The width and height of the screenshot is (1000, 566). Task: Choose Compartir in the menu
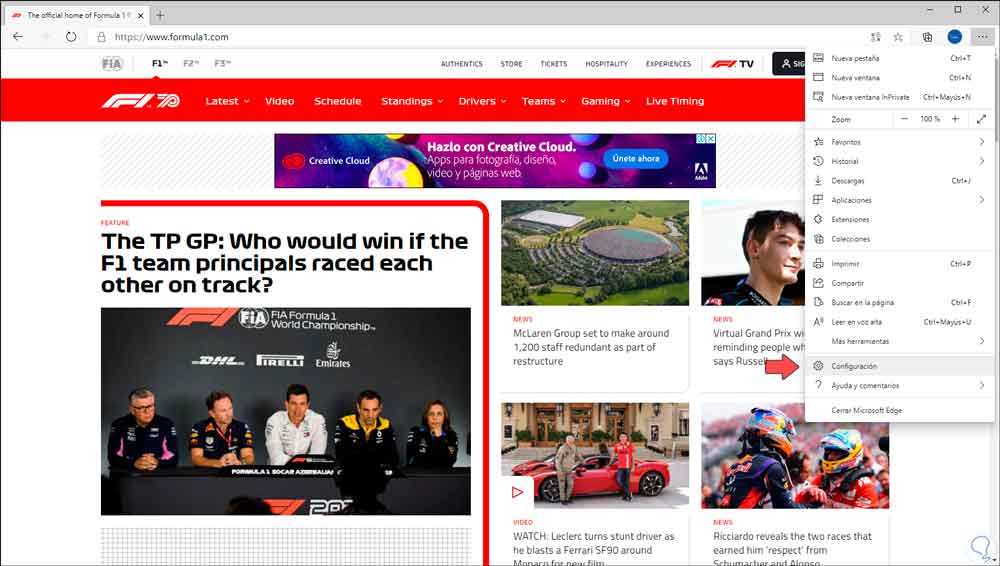tap(899, 283)
